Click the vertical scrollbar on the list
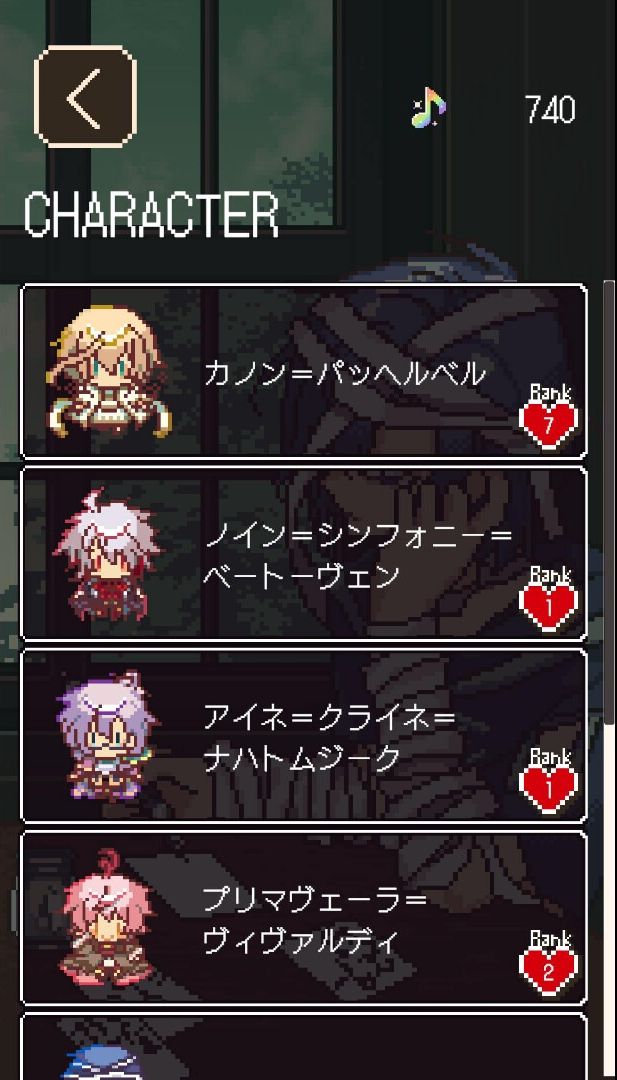Screen dimensions: 617x1080 [609, 503]
